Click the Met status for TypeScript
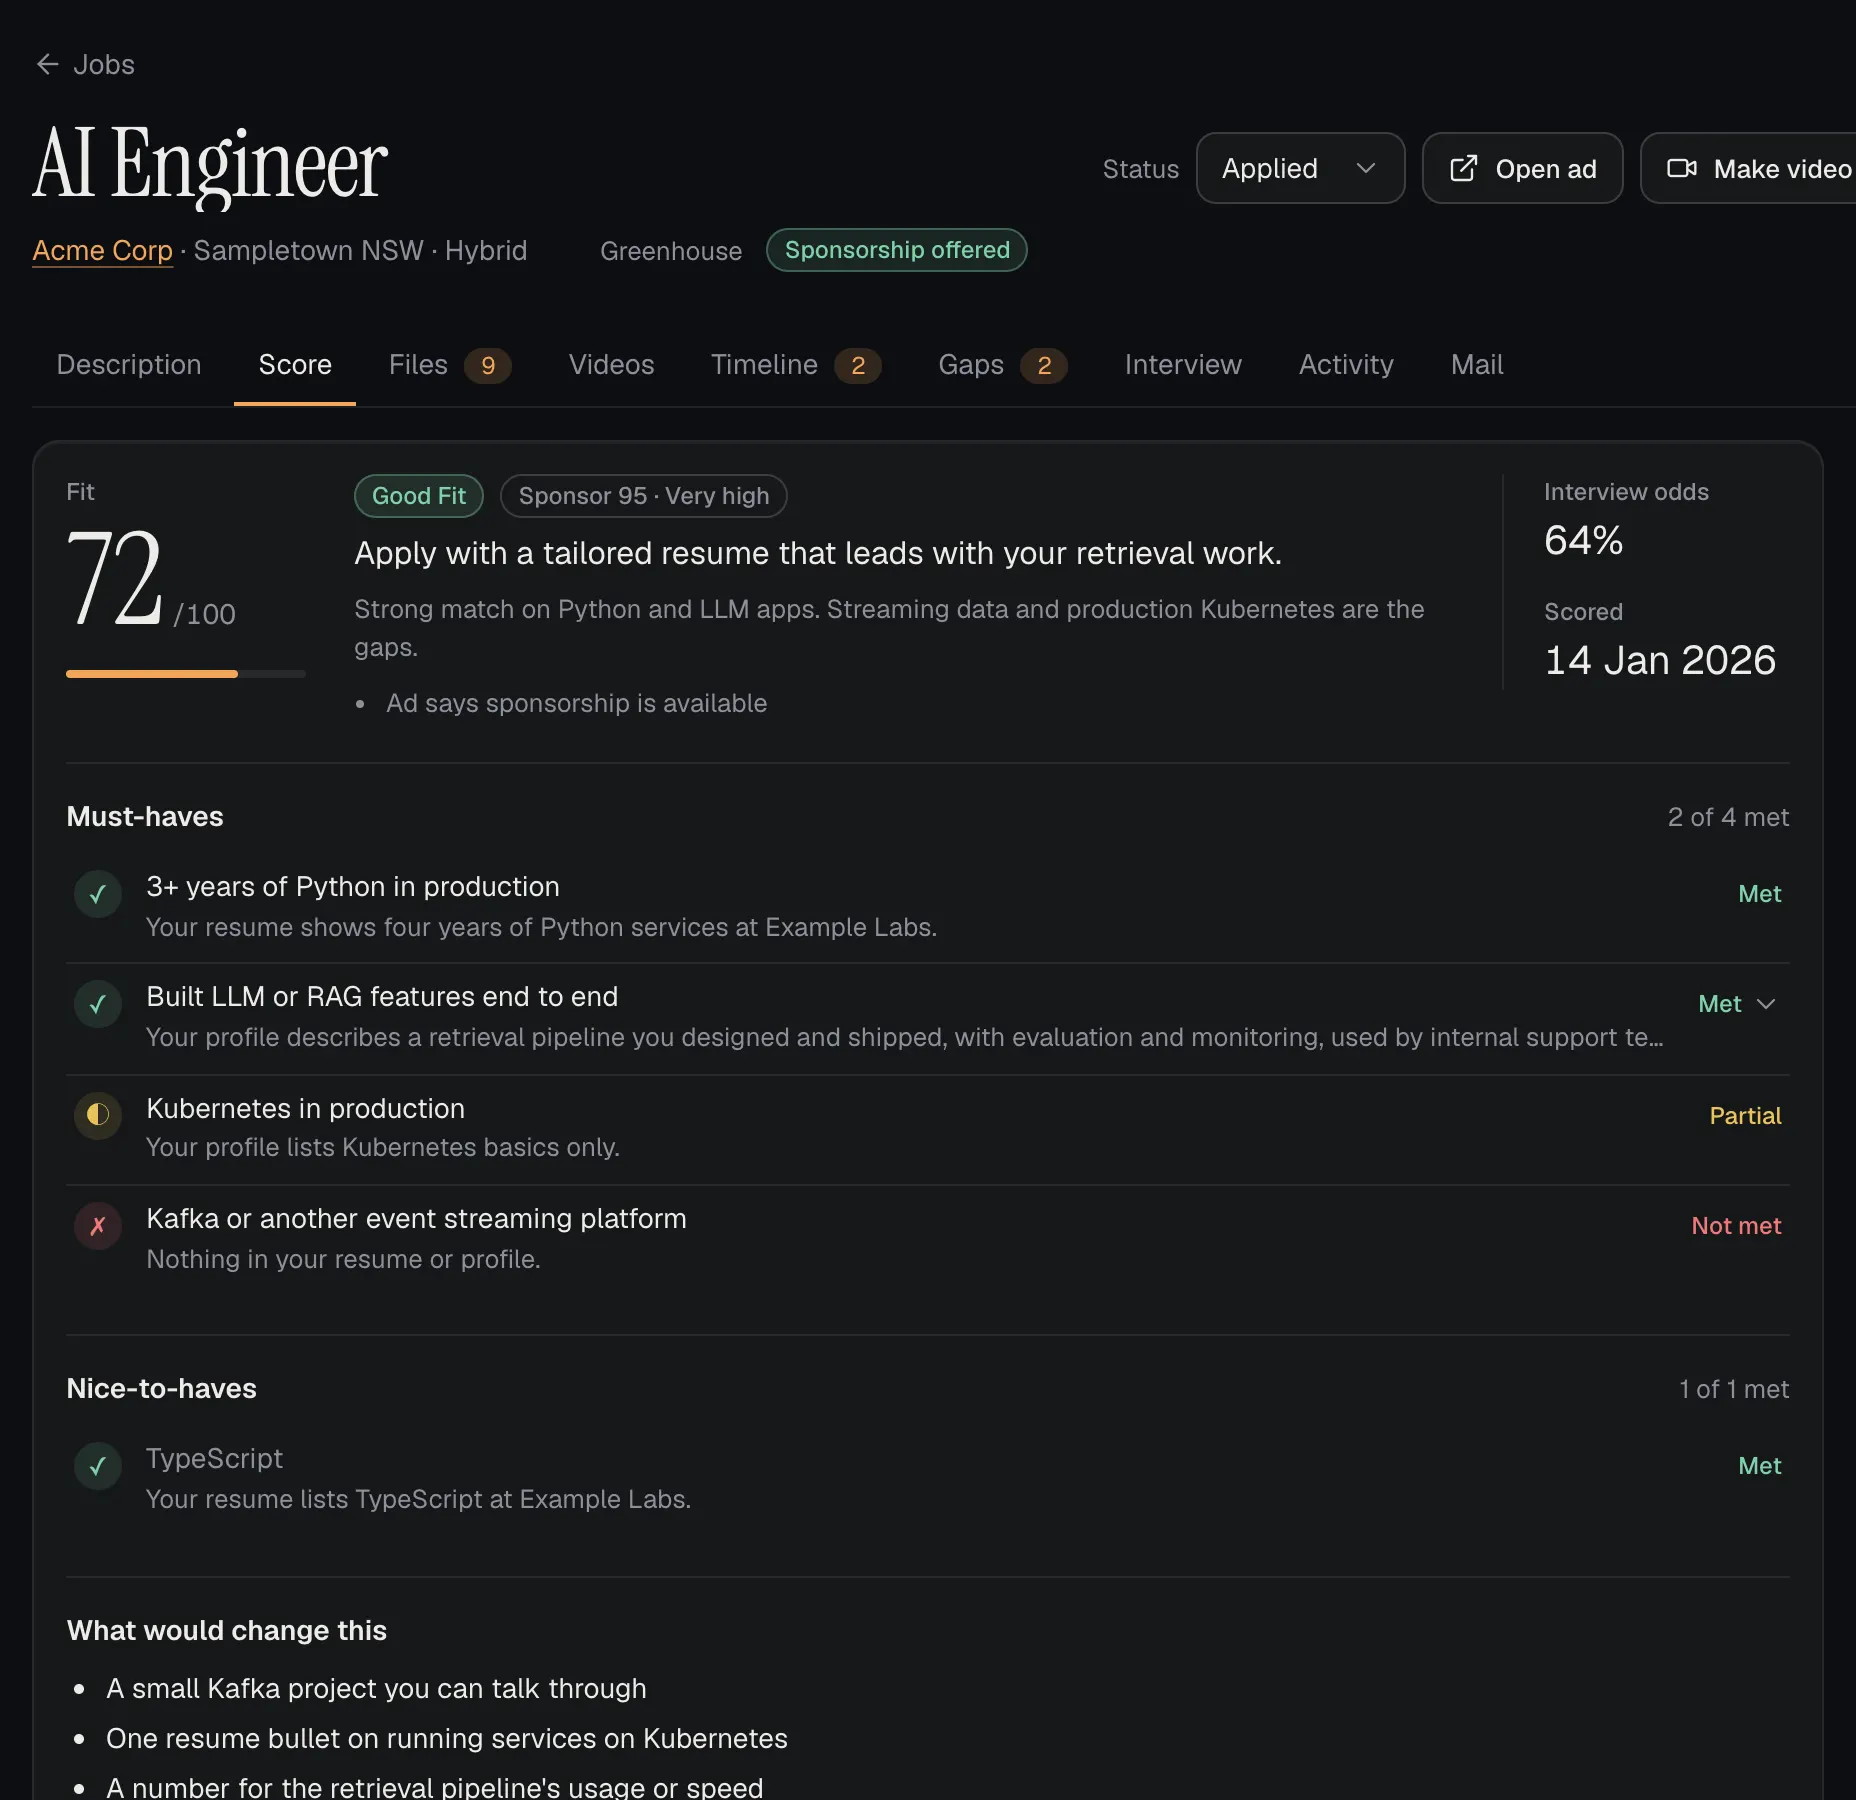 1759,1466
